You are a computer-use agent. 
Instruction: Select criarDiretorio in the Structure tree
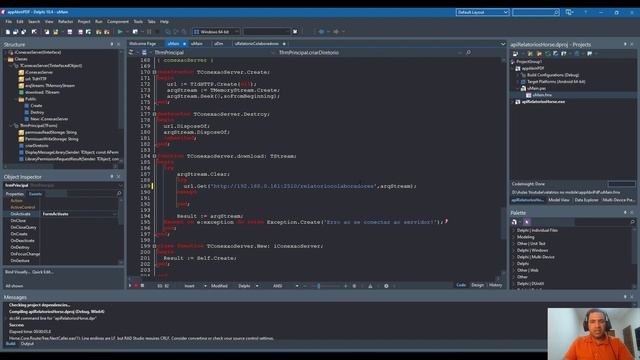tap(37, 146)
